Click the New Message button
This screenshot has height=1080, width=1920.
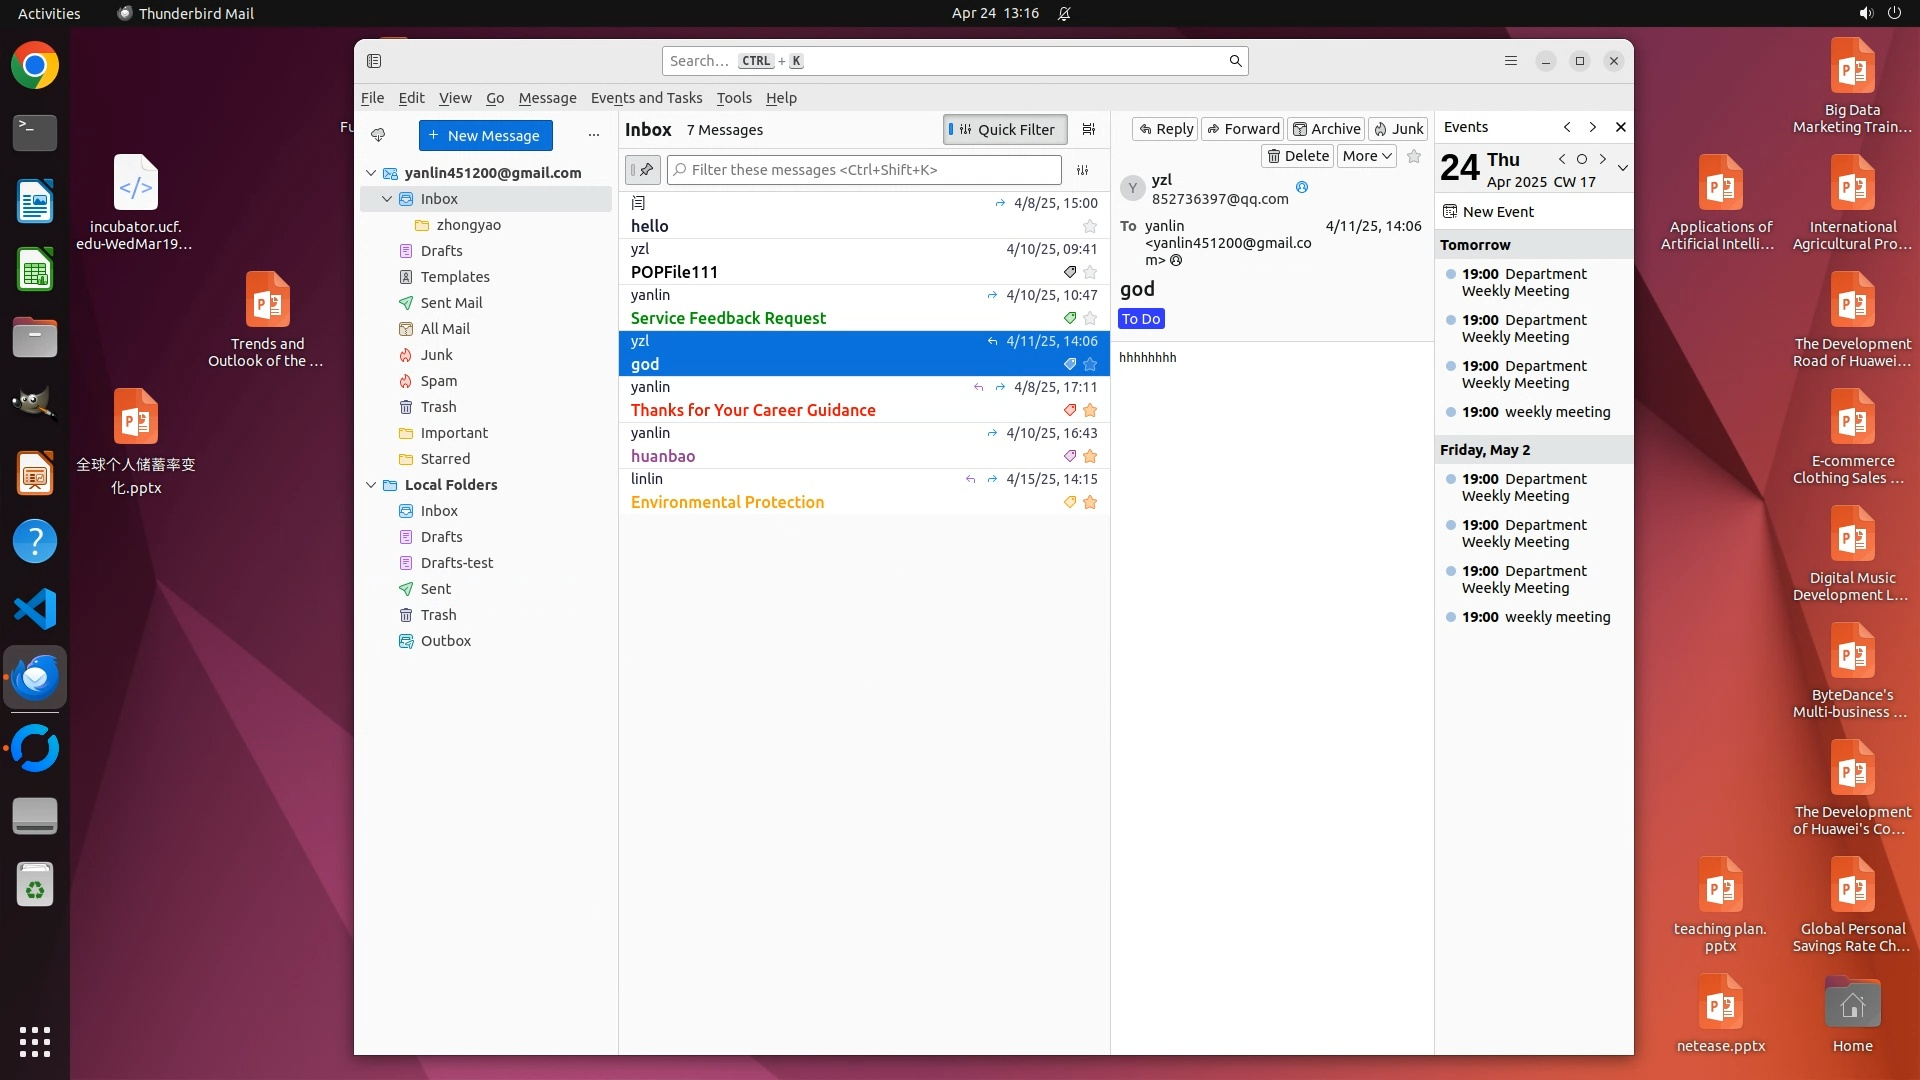click(485, 135)
